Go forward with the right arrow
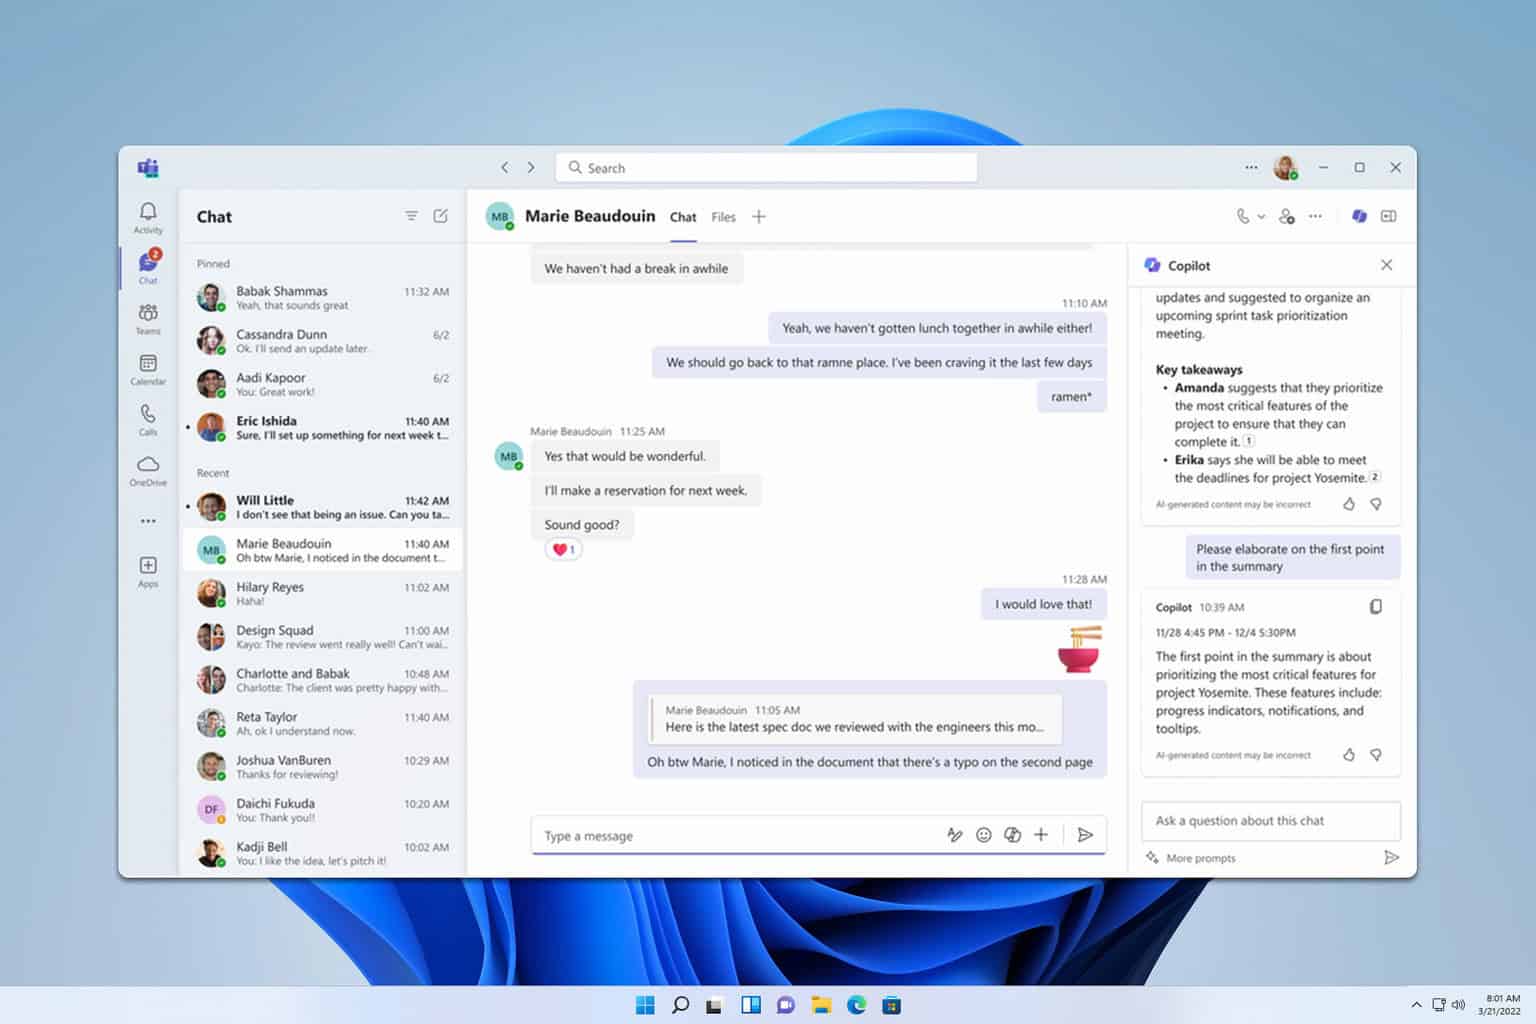This screenshot has width=1536, height=1024. pos(531,167)
